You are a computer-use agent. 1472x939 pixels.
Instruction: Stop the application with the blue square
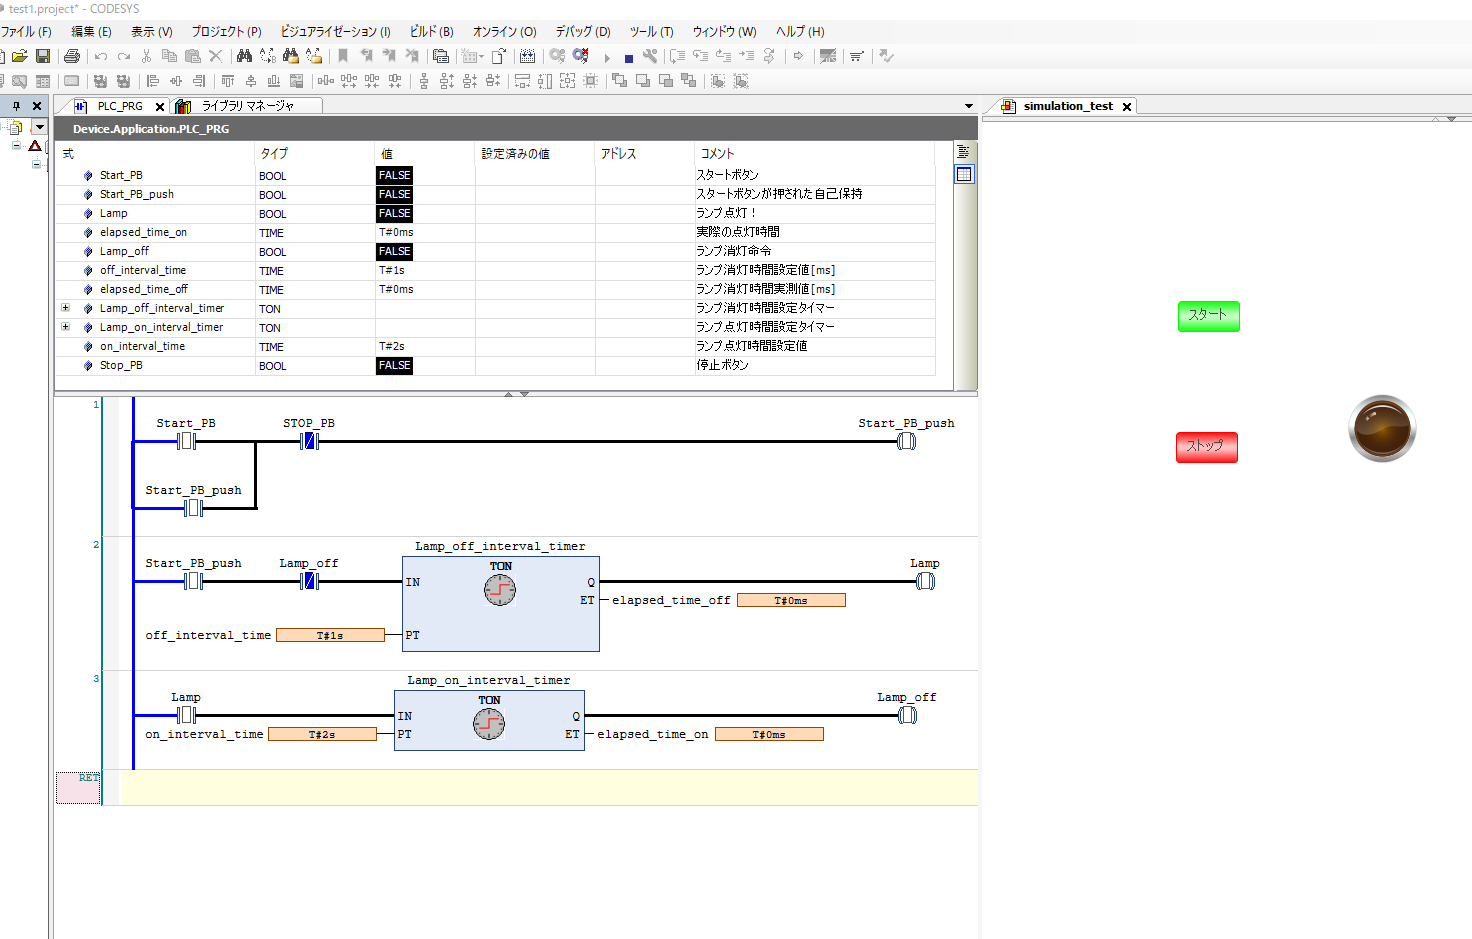point(628,58)
